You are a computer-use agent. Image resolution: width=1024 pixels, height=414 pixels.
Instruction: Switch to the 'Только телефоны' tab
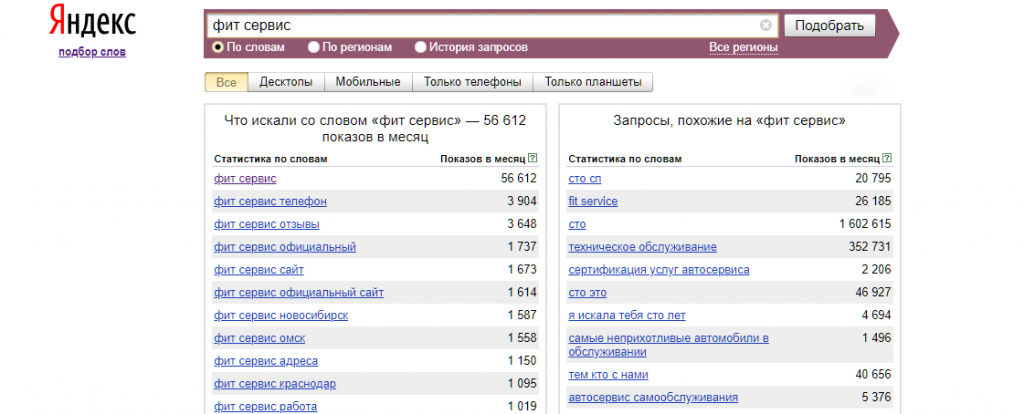click(x=473, y=82)
